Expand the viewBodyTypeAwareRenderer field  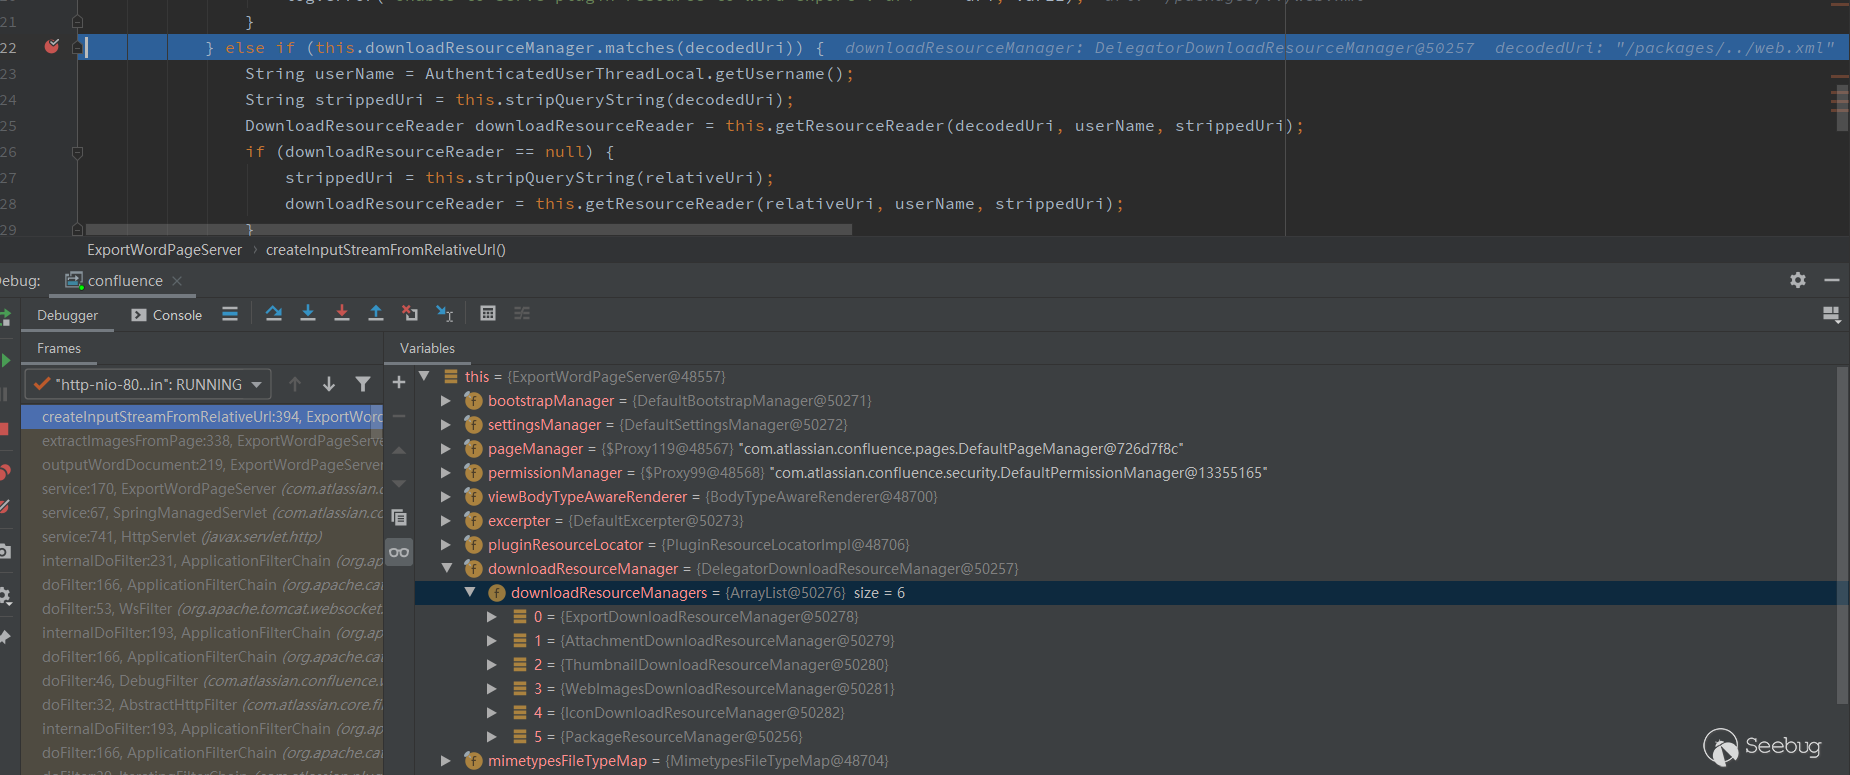(x=446, y=497)
